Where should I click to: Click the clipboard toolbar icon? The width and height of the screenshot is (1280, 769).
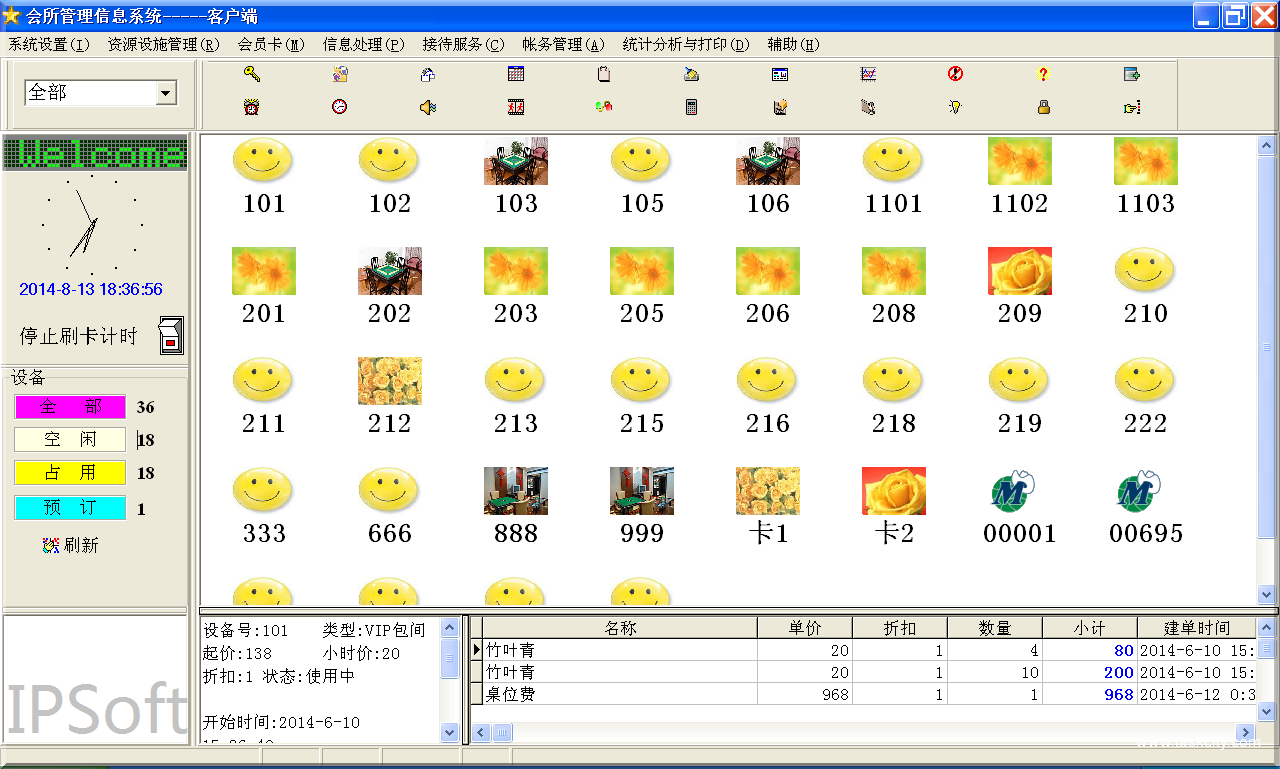[x=604, y=74]
